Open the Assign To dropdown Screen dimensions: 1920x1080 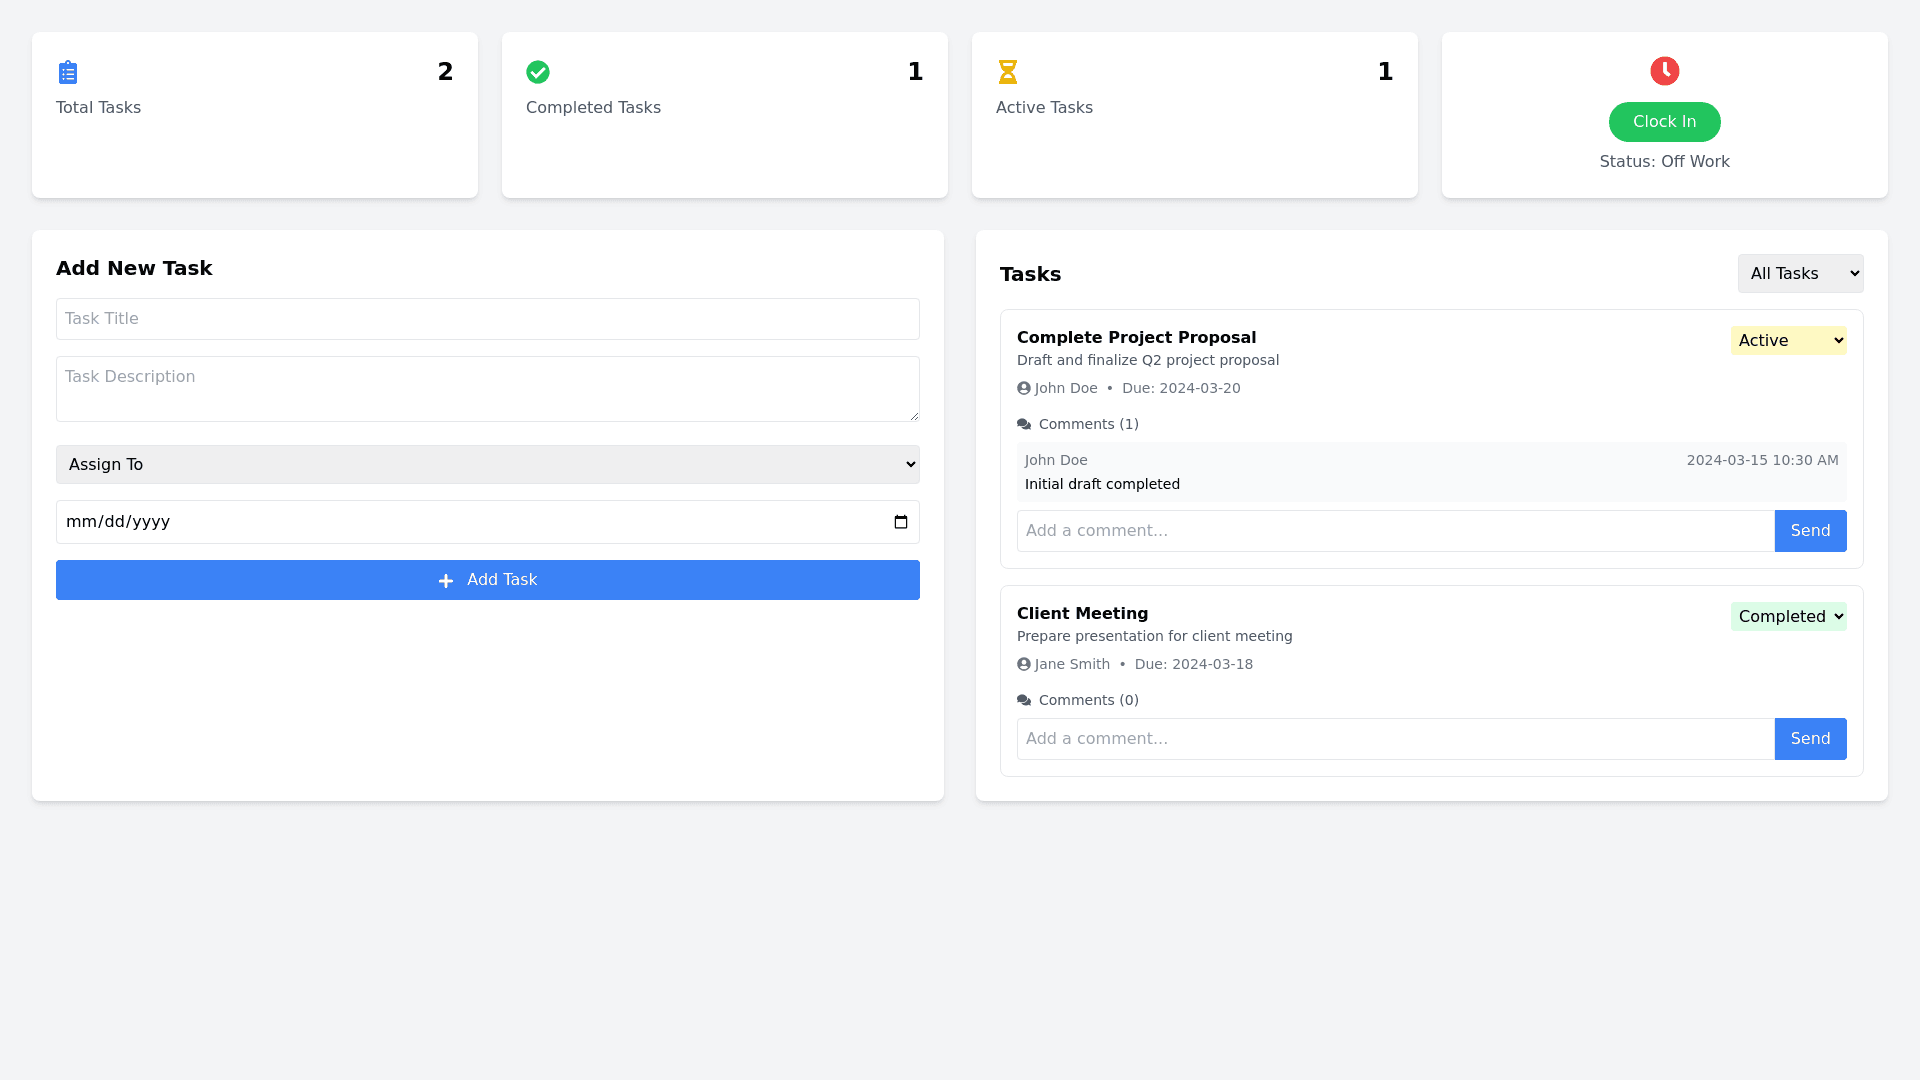pos(488,465)
